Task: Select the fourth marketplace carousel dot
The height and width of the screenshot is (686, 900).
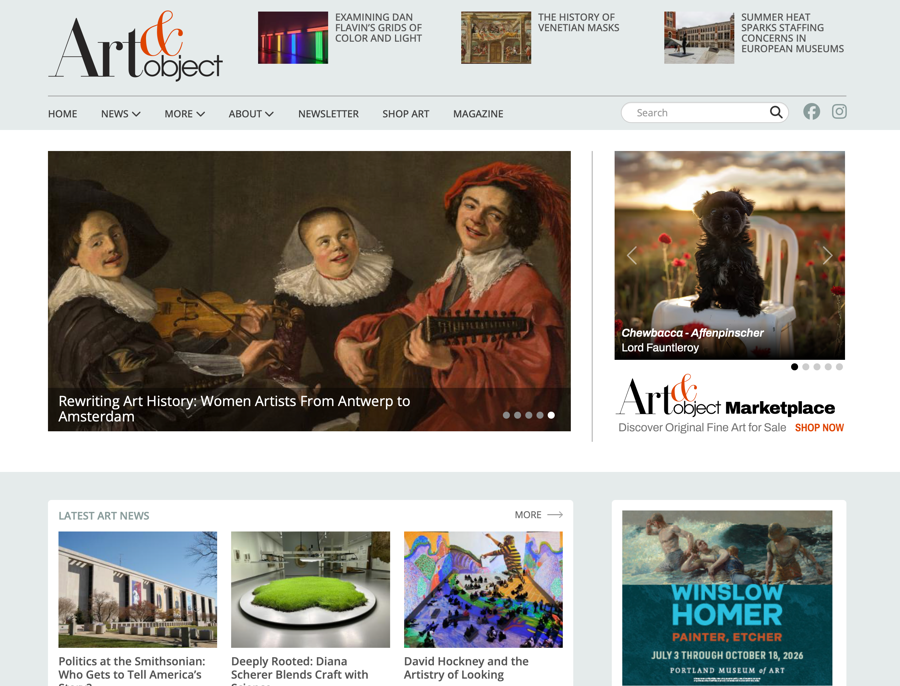Action: pos(828,367)
